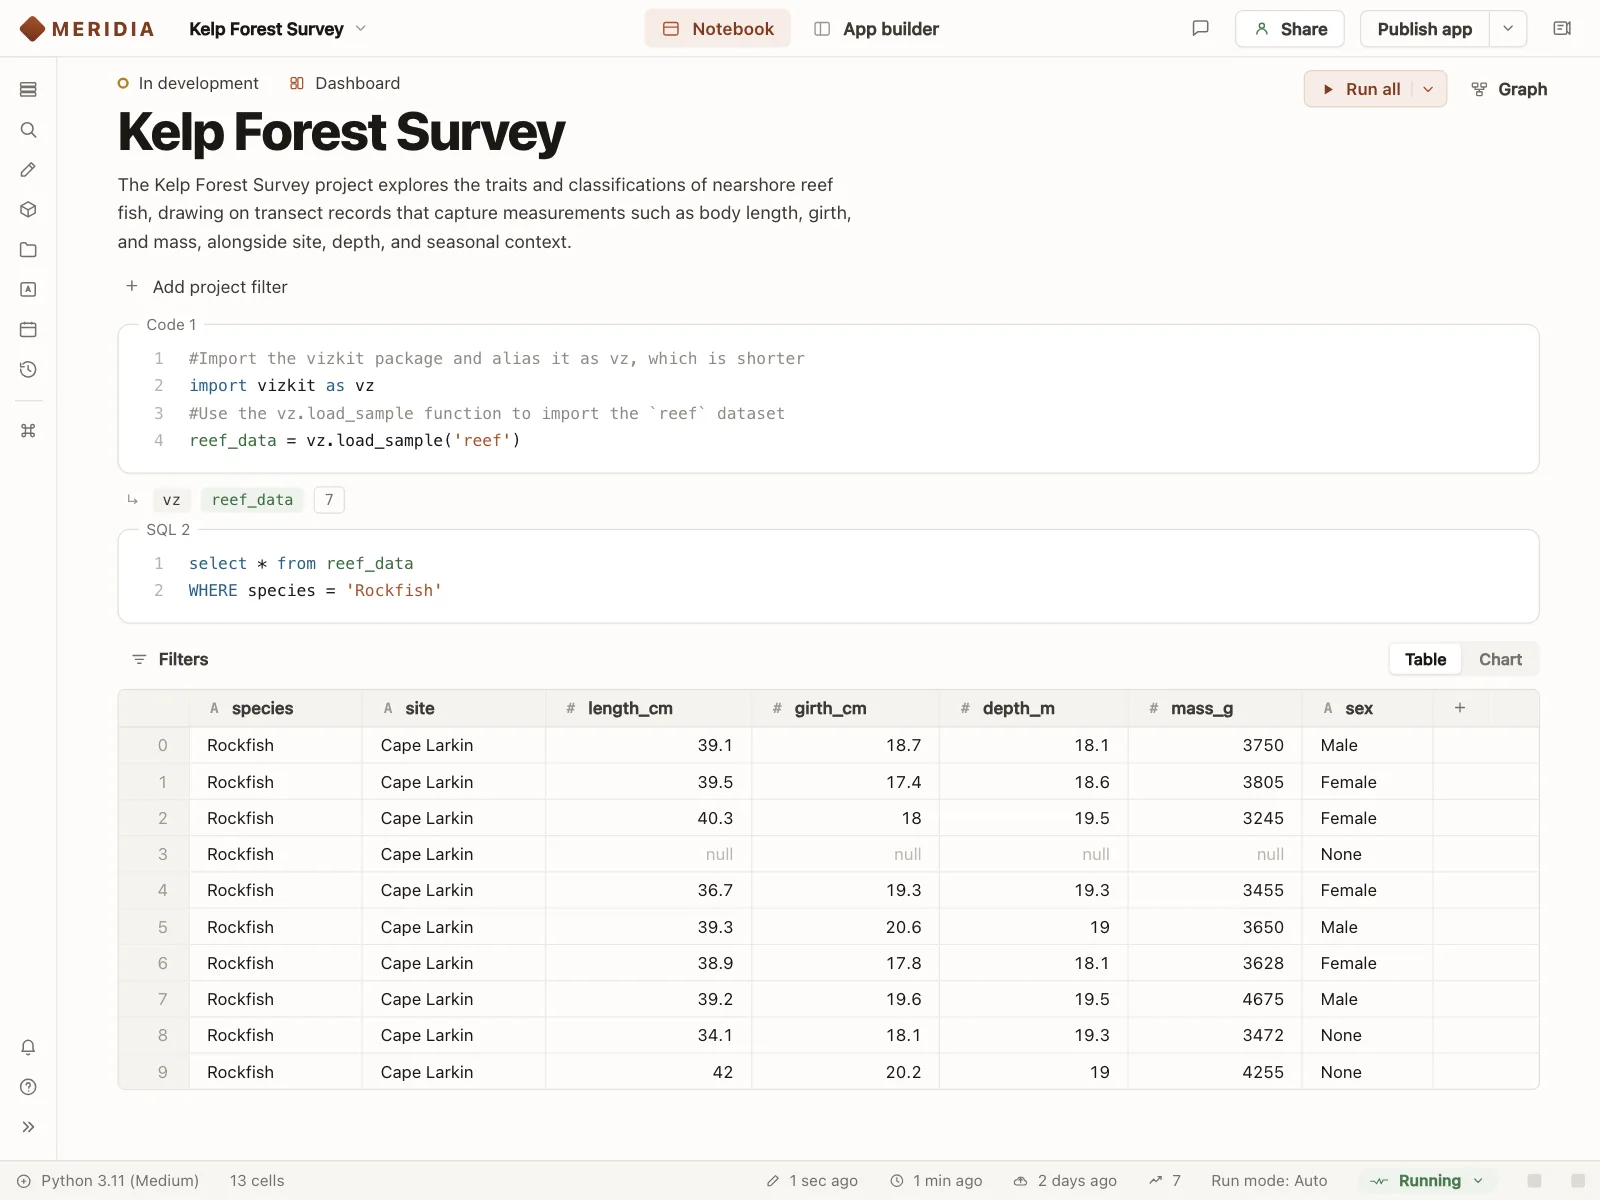Open the comments speech bubble icon
Viewport: 1600px width, 1200px height.
tap(1201, 28)
